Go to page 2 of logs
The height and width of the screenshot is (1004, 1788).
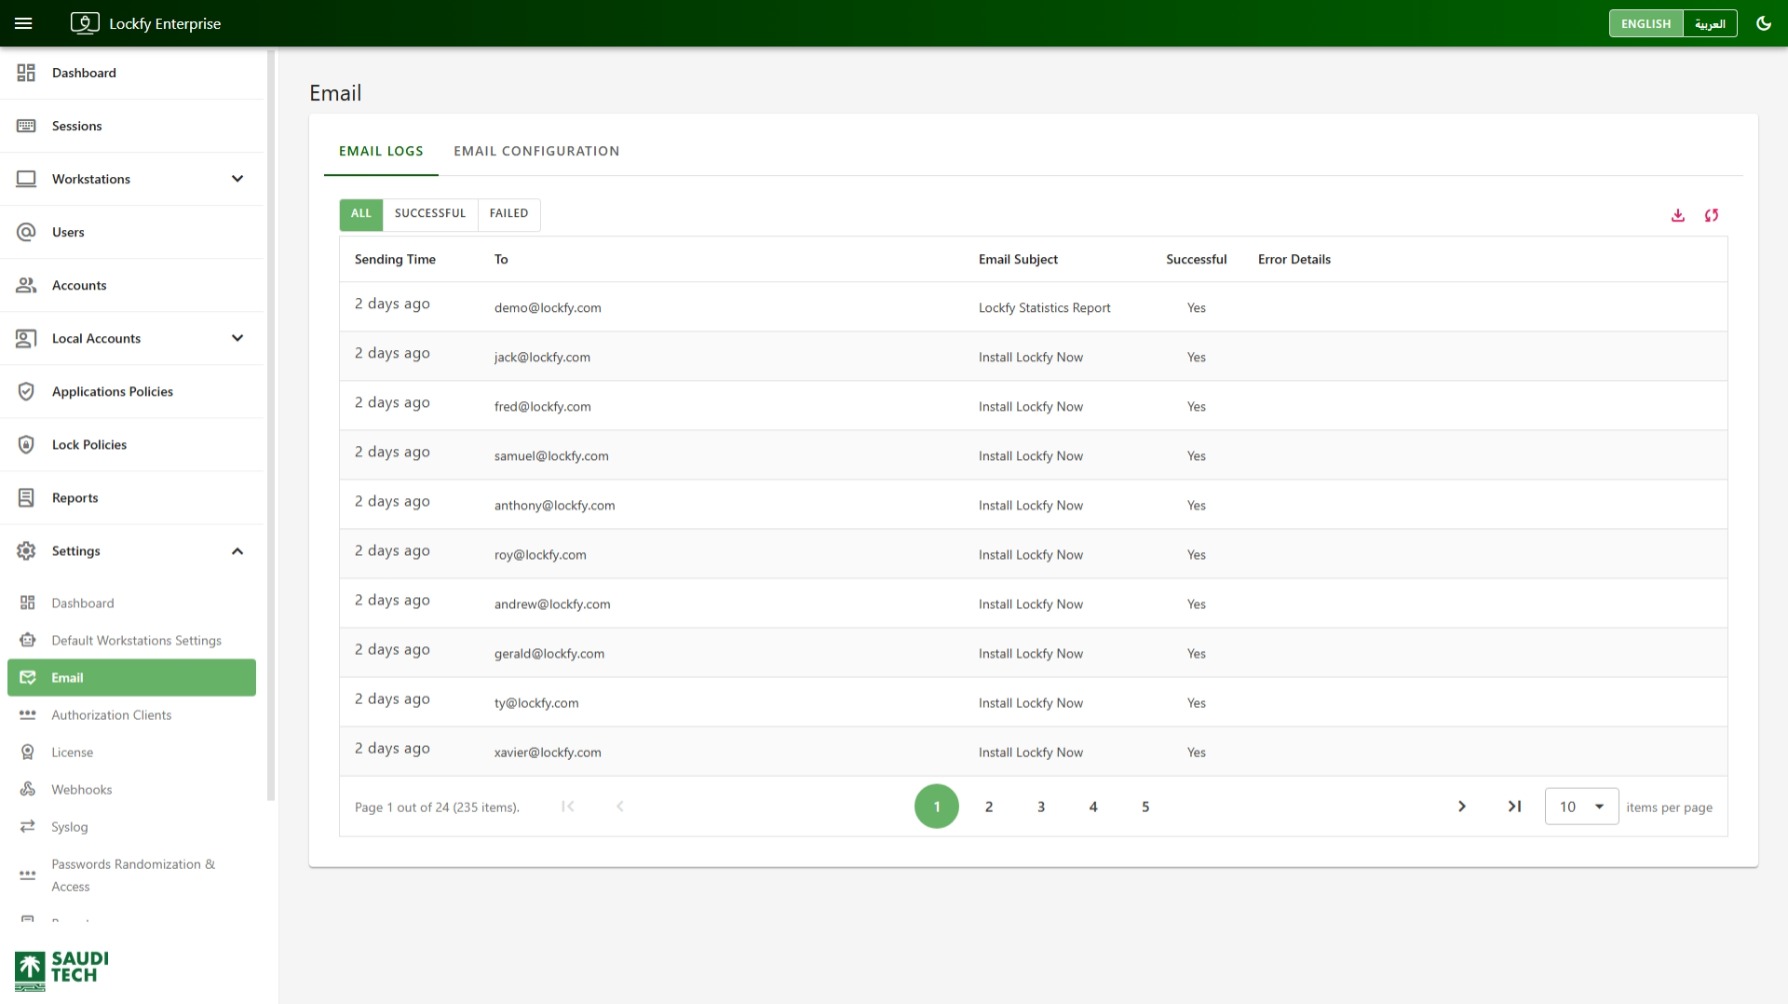click(x=989, y=807)
